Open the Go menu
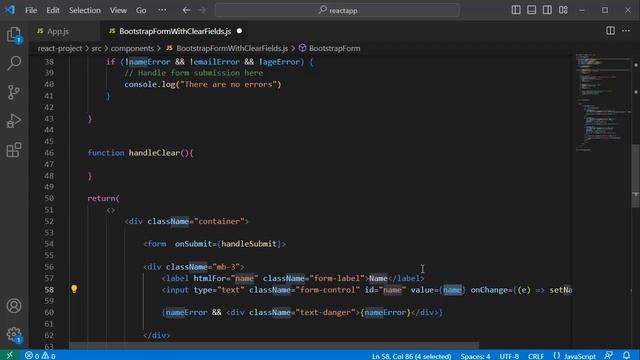640x360 pixels. [141, 10]
